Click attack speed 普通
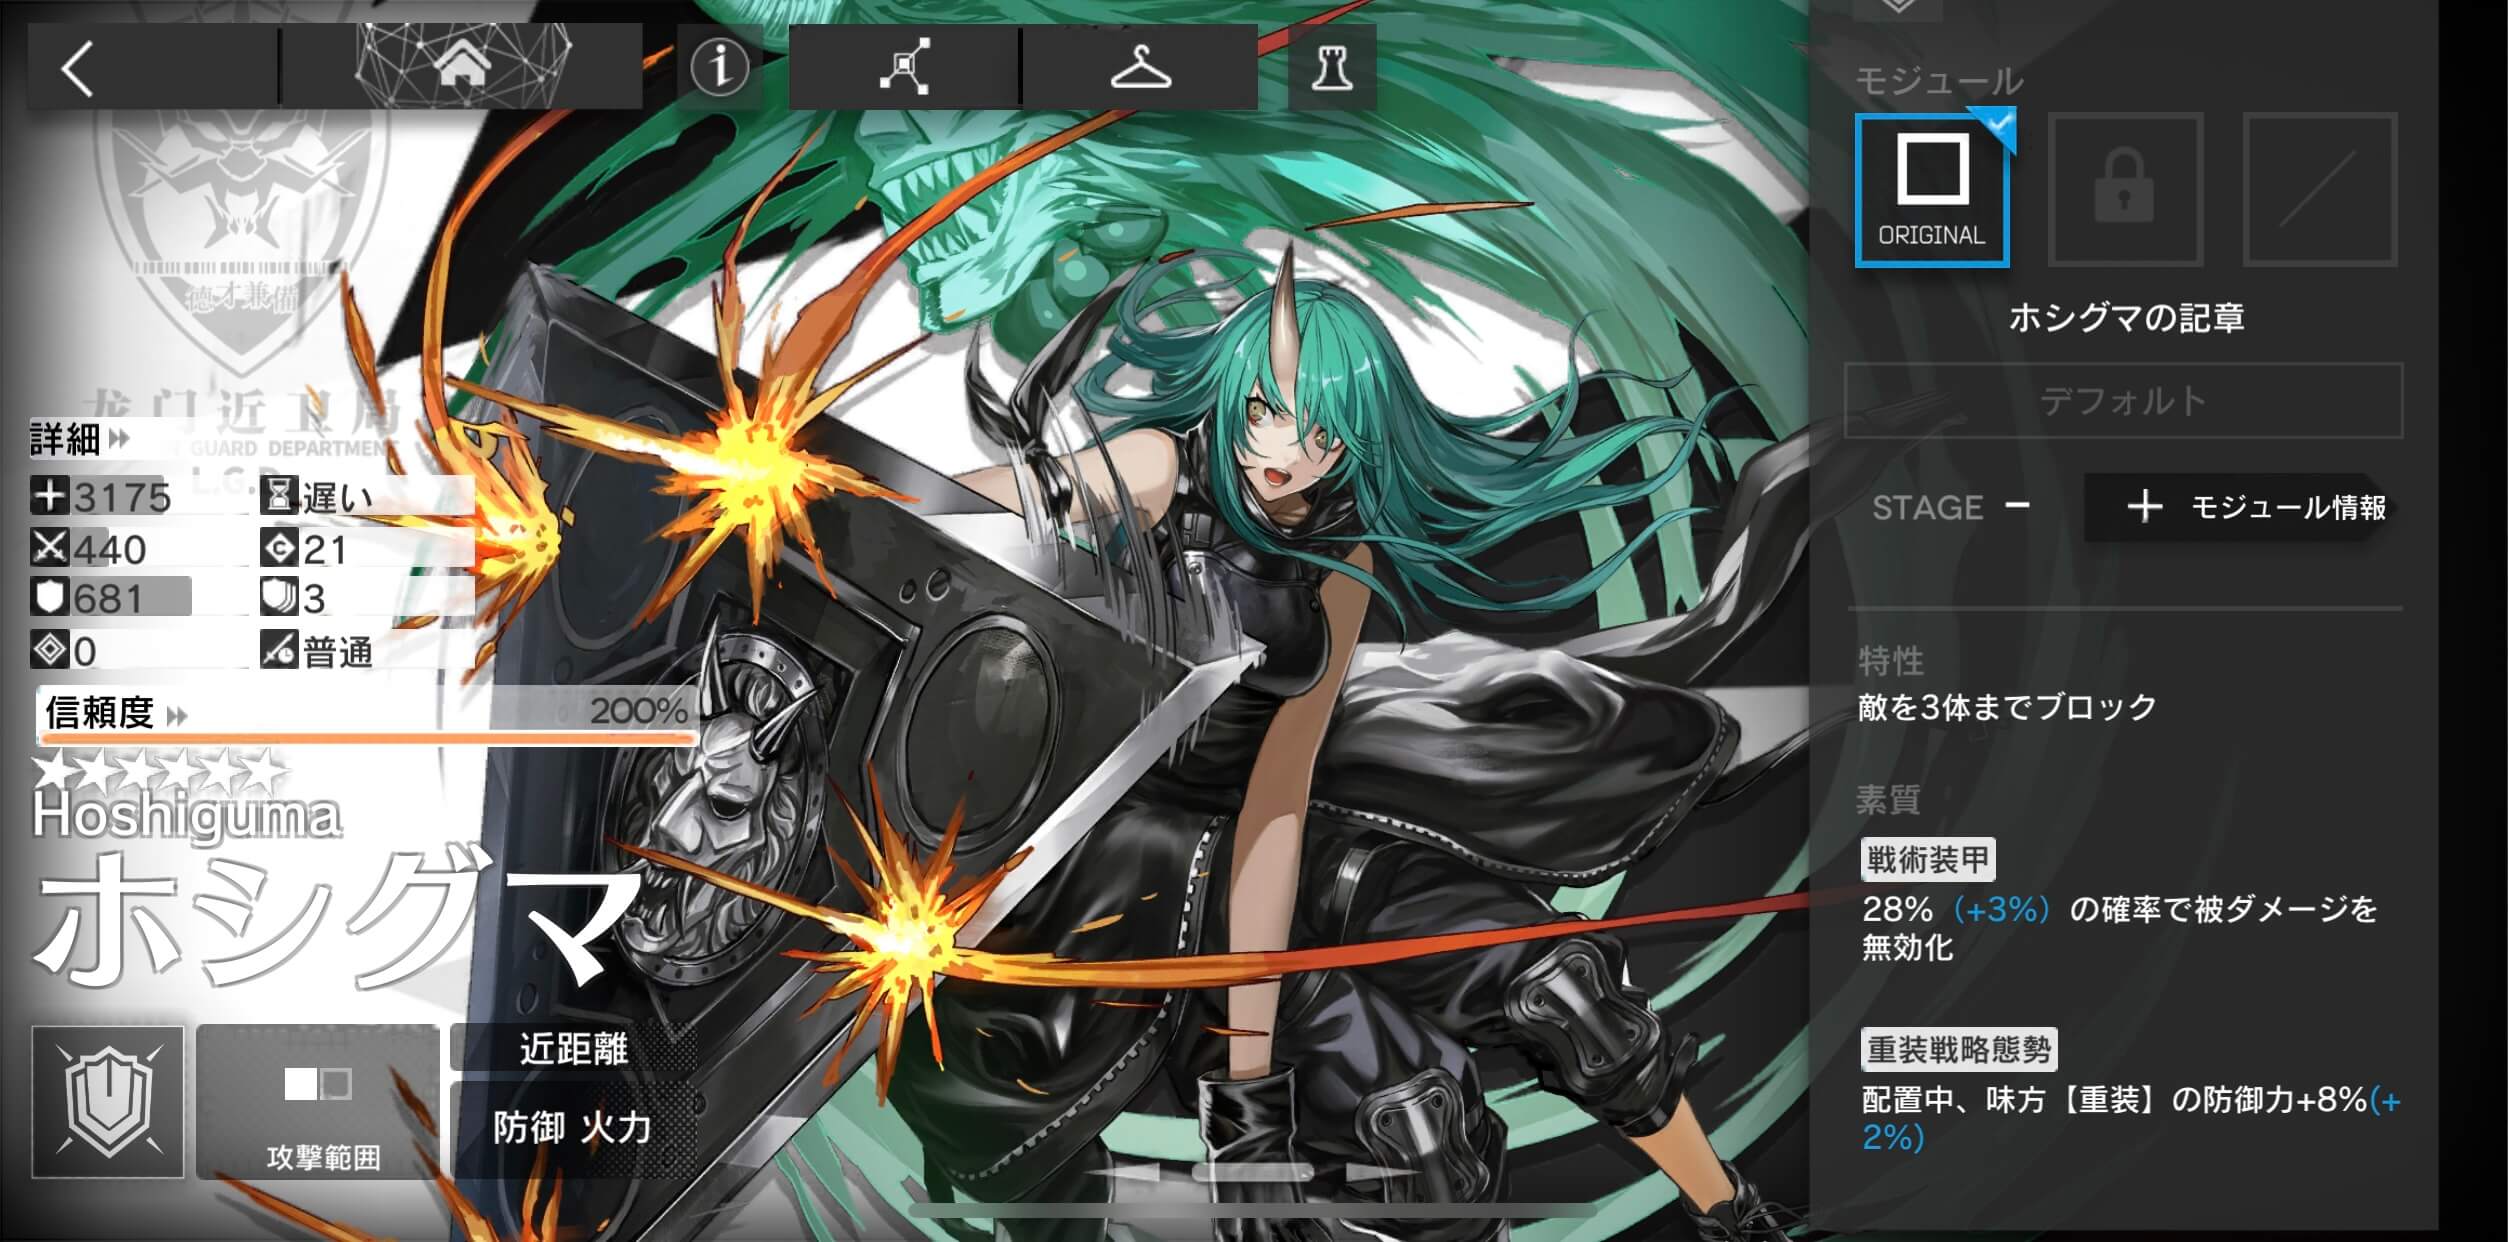2508x1242 pixels. (x=338, y=652)
